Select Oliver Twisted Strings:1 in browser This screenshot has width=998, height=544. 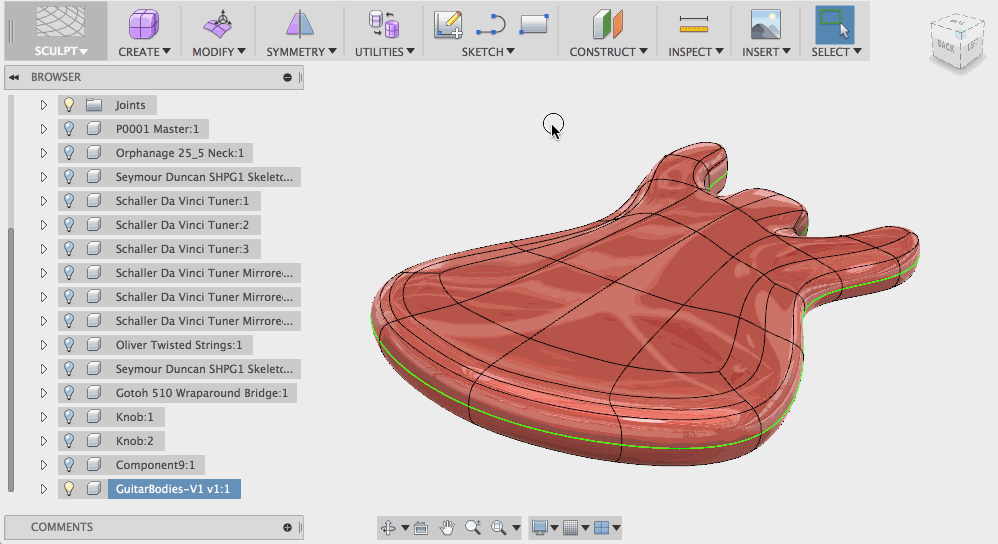click(178, 345)
